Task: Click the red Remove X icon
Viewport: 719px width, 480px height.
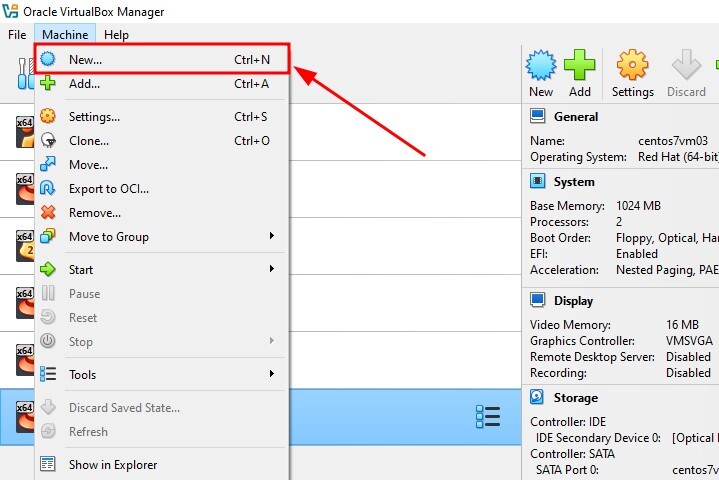Action: [47, 213]
